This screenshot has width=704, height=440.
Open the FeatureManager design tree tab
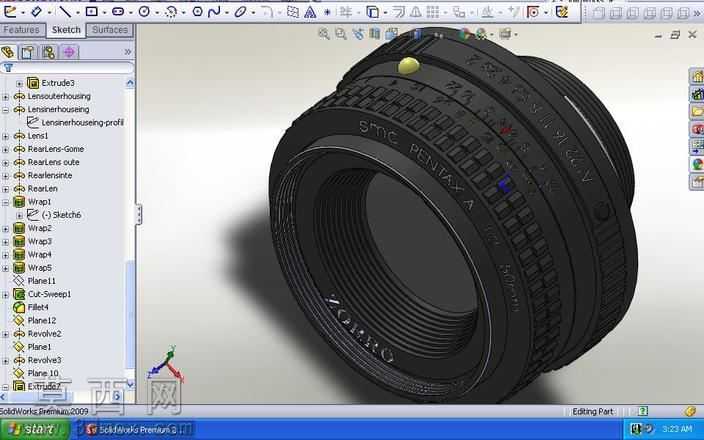[8, 52]
